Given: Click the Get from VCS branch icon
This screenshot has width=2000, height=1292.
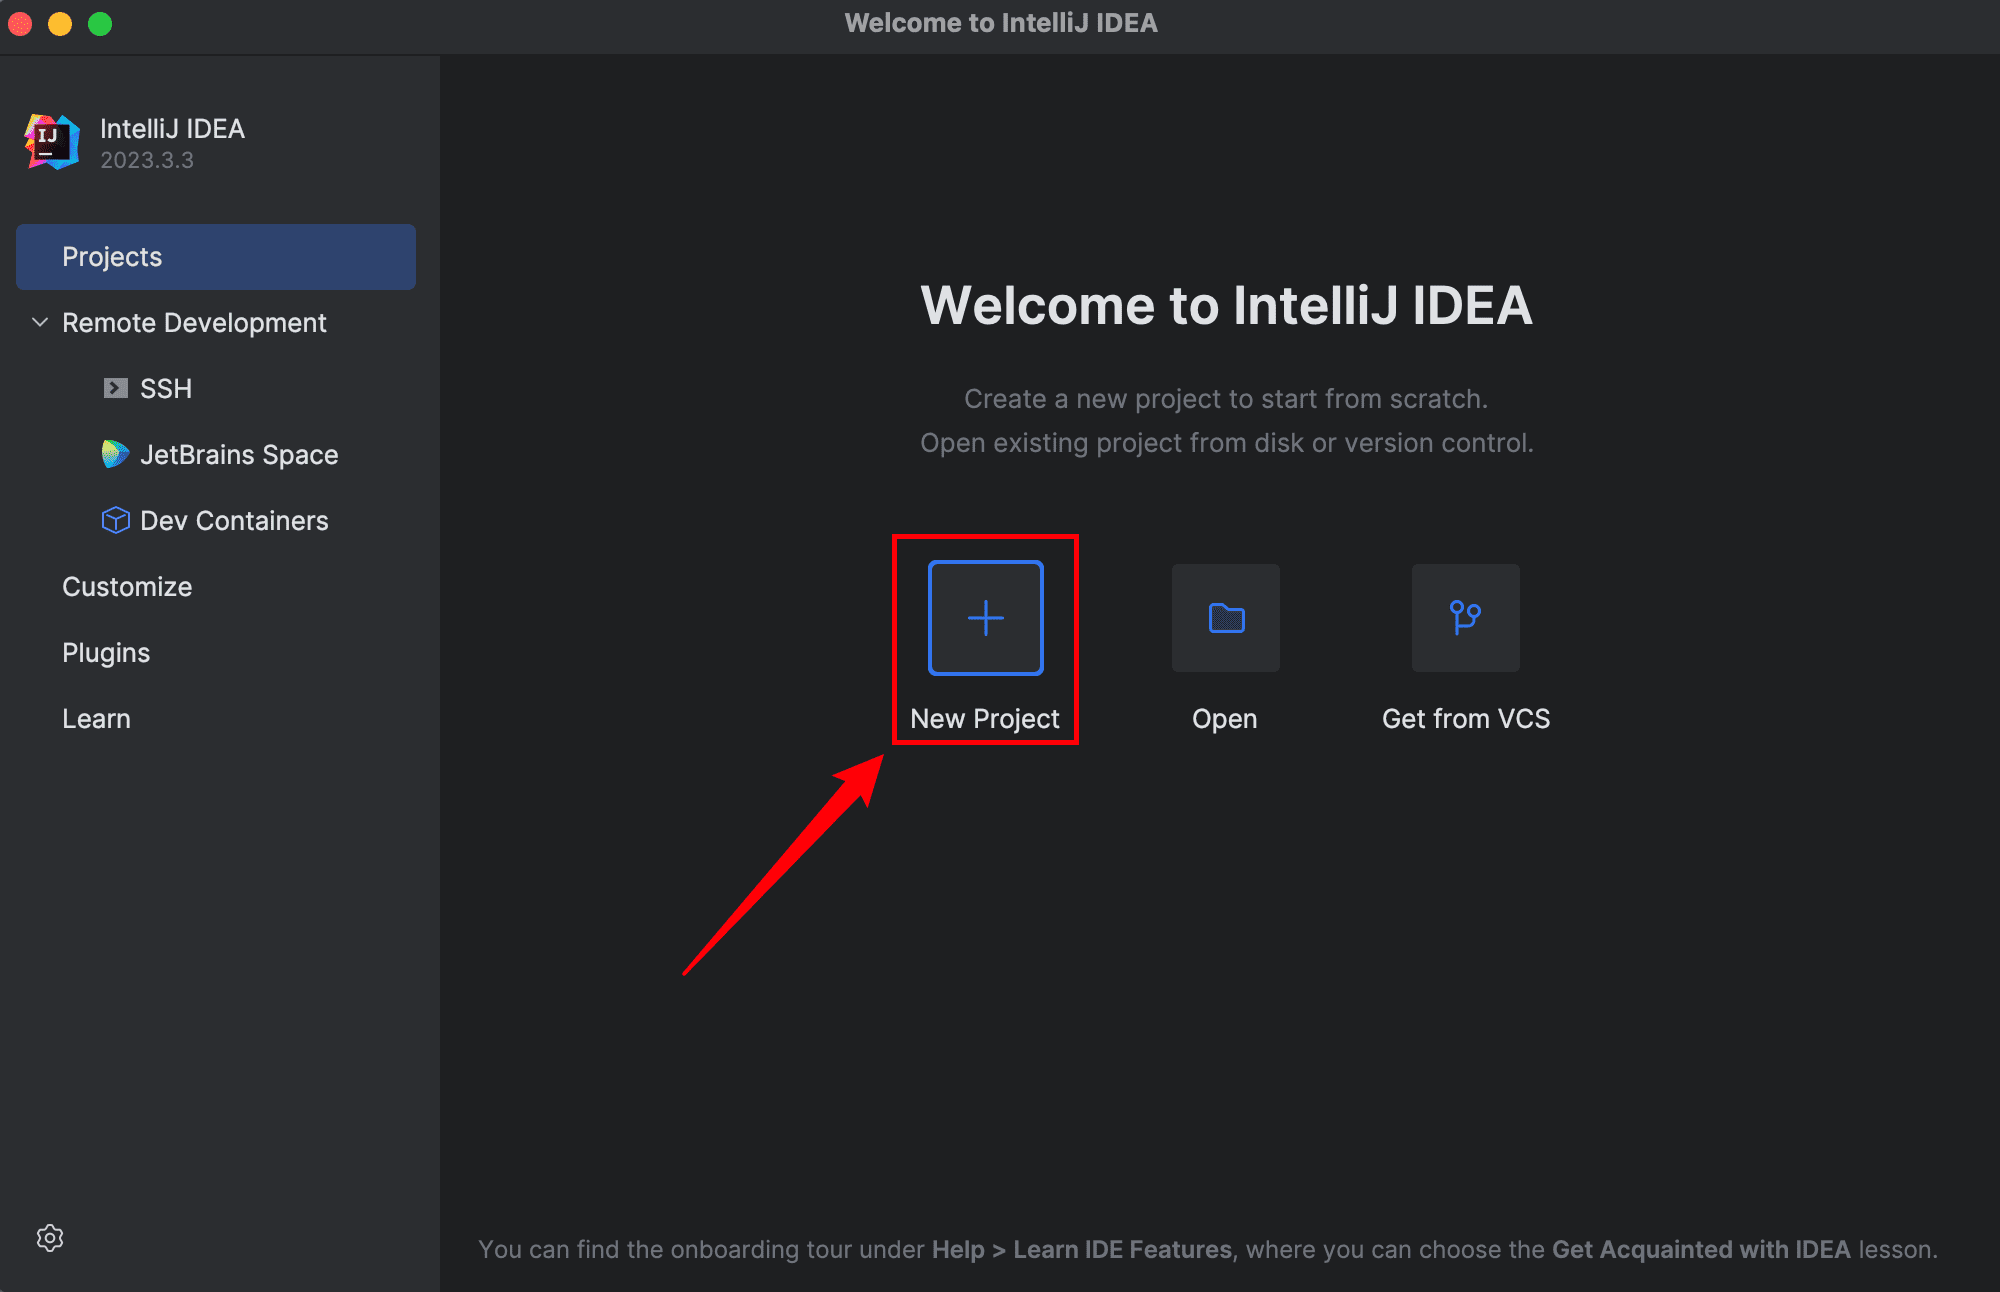Looking at the screenshot, I should point(1466,618).
